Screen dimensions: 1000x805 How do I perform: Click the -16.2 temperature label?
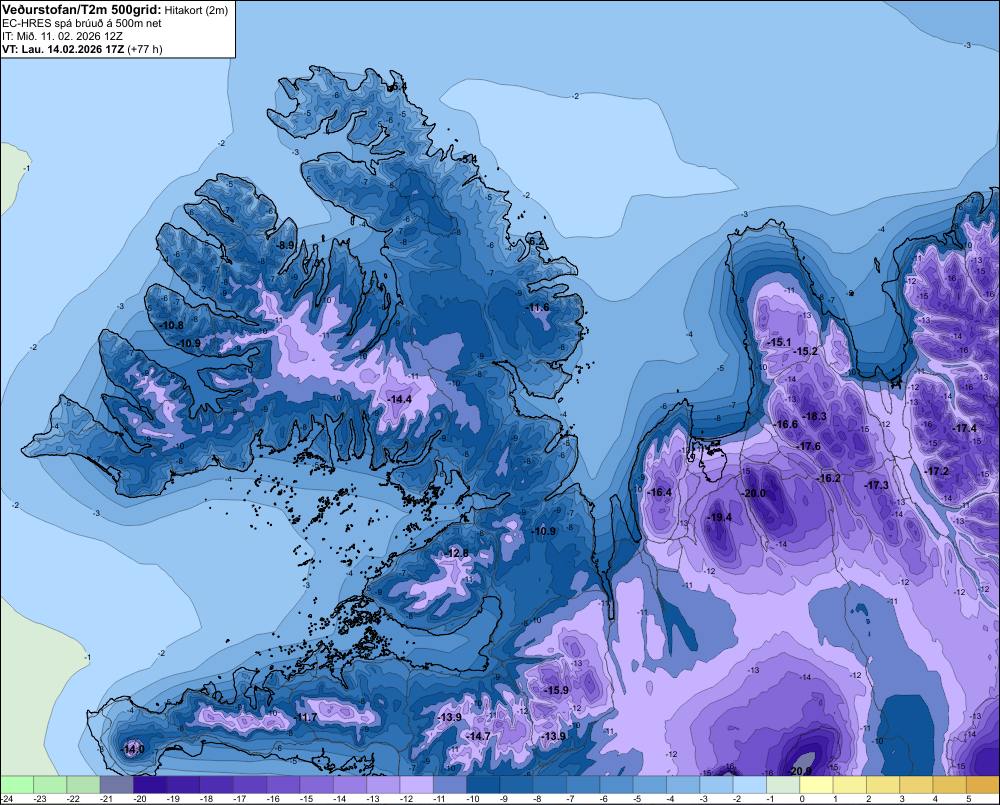(829, 478)
